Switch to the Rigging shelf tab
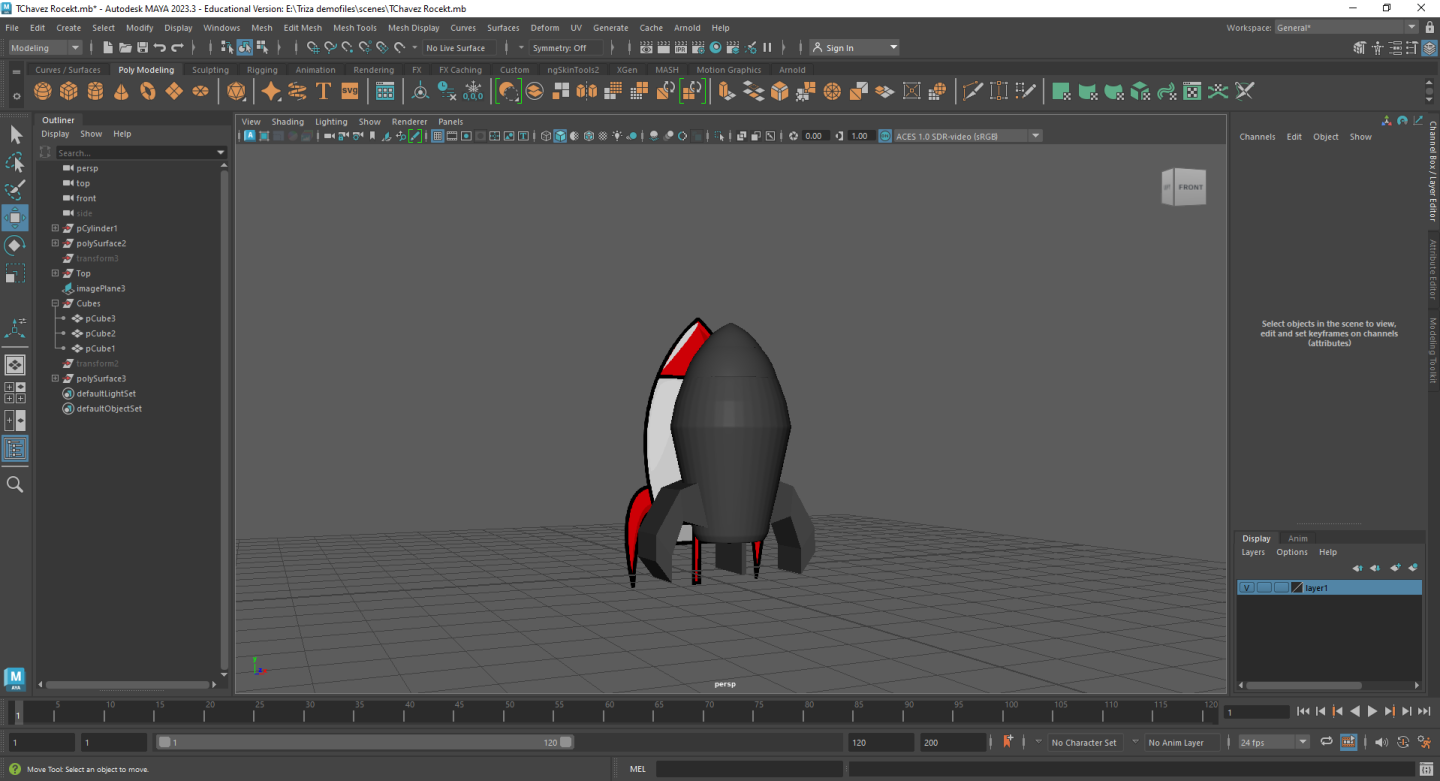The height and width of the screenshot is (781, 1440). tap(262, 70)
